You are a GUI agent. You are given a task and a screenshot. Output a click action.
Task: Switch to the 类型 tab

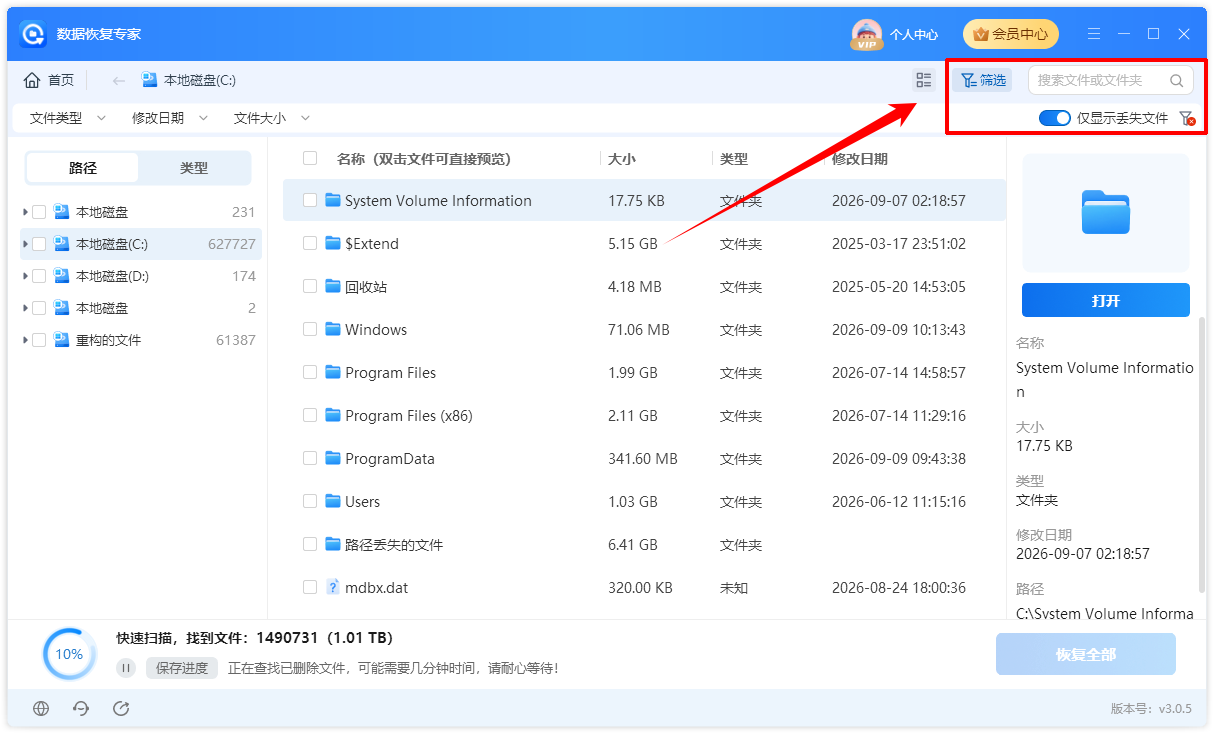[x=194, y=168]
